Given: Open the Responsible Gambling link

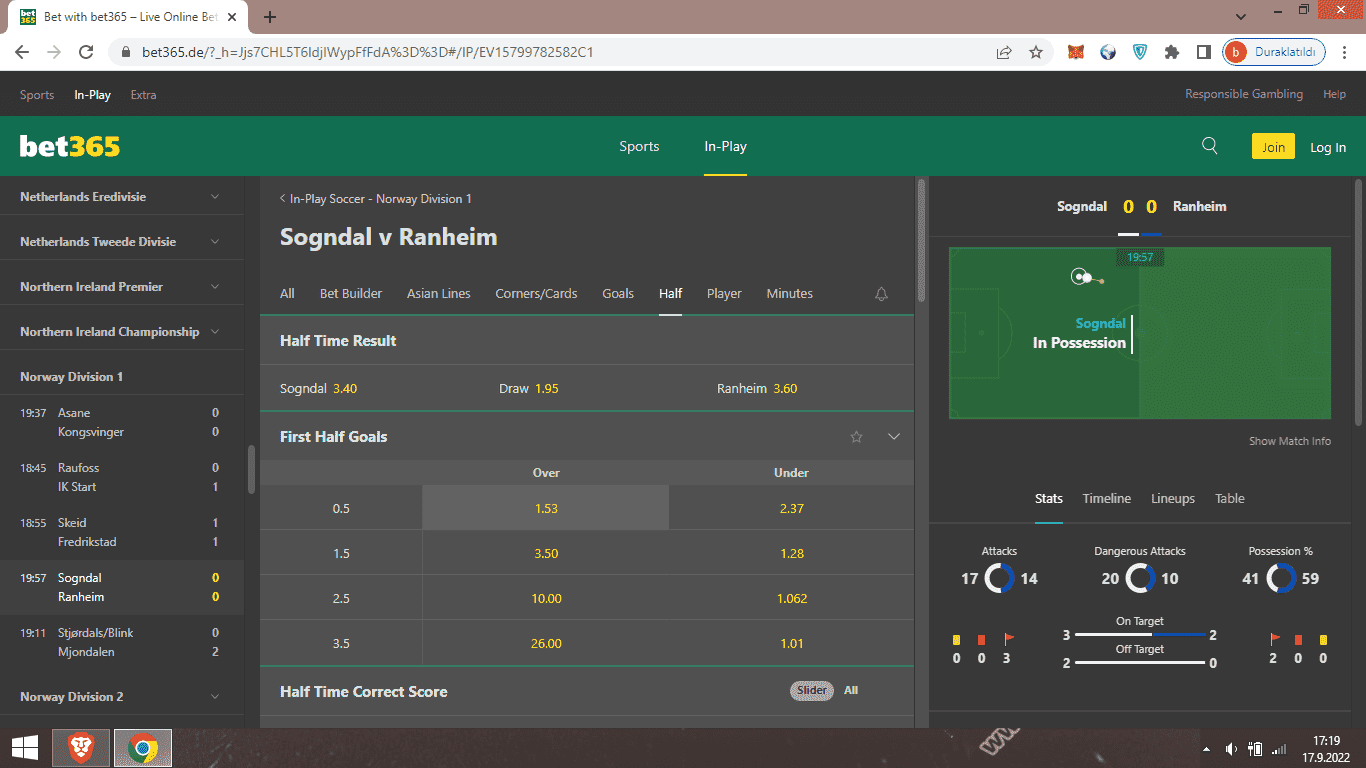Looking at the screenshot, I should tap(1244, 94).
